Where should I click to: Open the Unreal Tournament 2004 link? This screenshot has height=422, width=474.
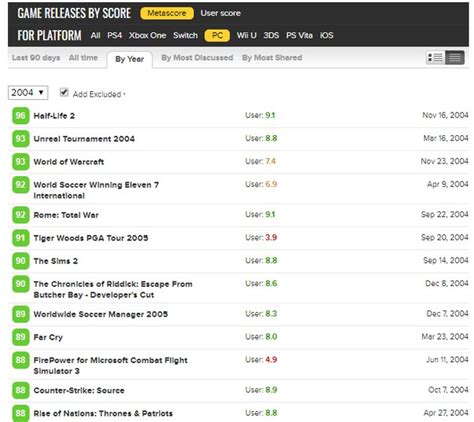point(84,139)
